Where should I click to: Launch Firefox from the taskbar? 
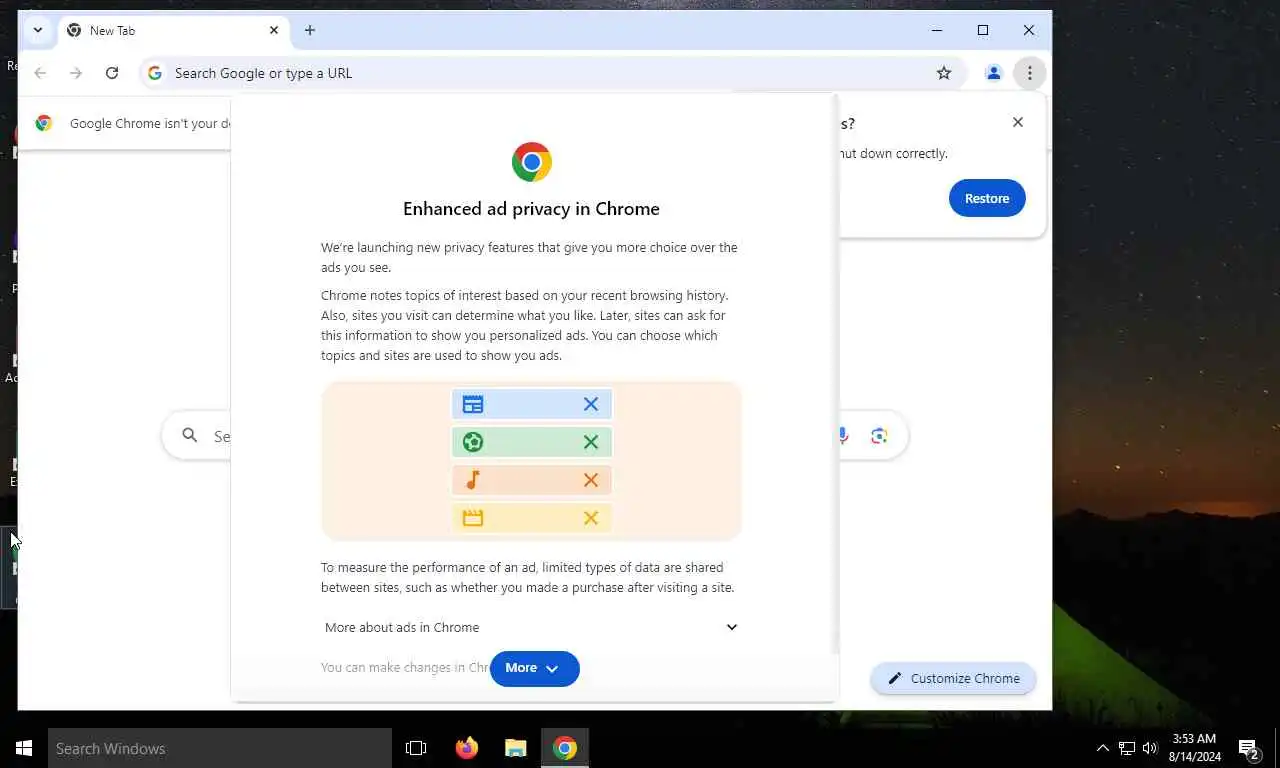tap(466, 748)
